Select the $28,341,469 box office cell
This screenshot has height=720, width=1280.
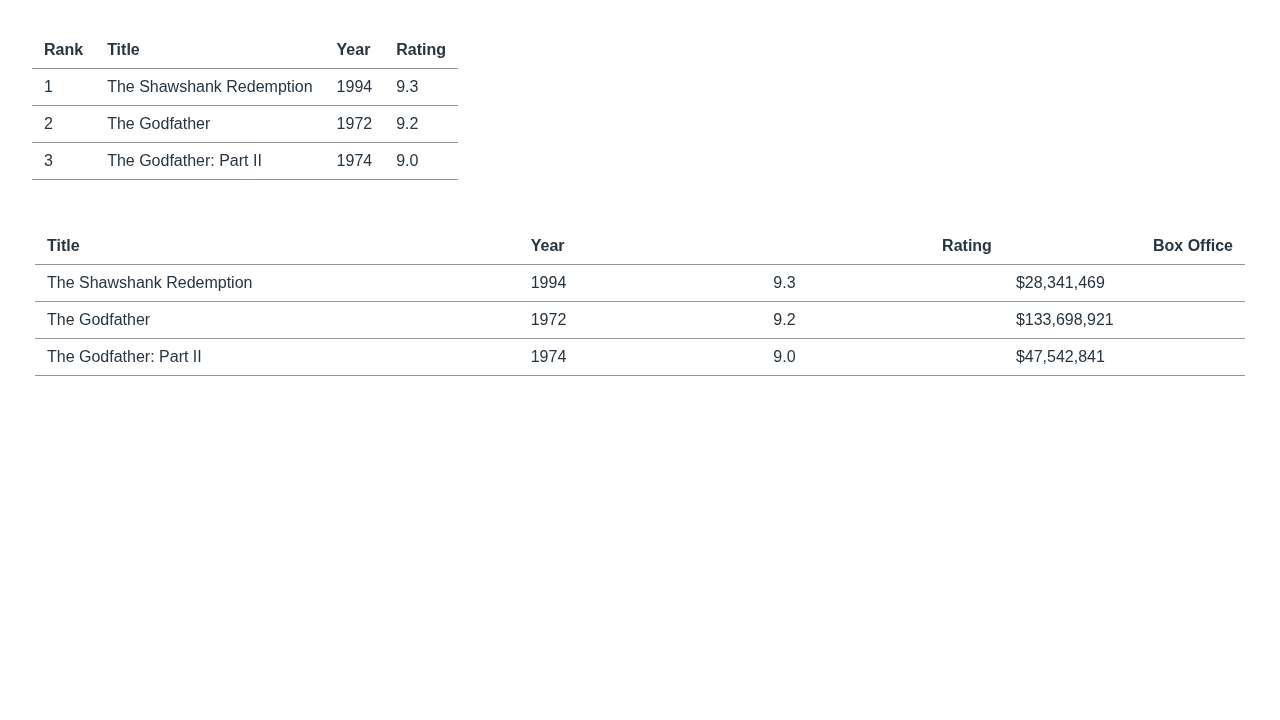(x=1060, y=283)
